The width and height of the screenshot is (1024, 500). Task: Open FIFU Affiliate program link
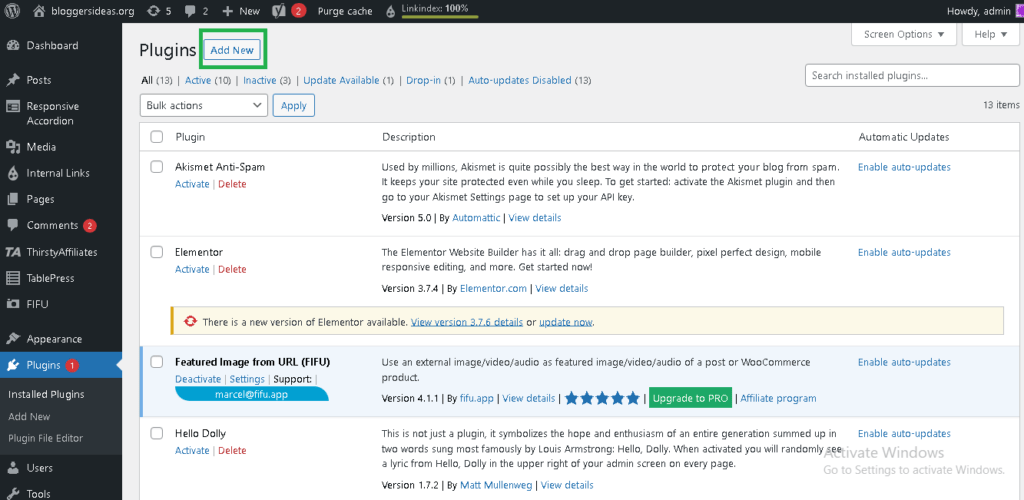click(778, 398)
